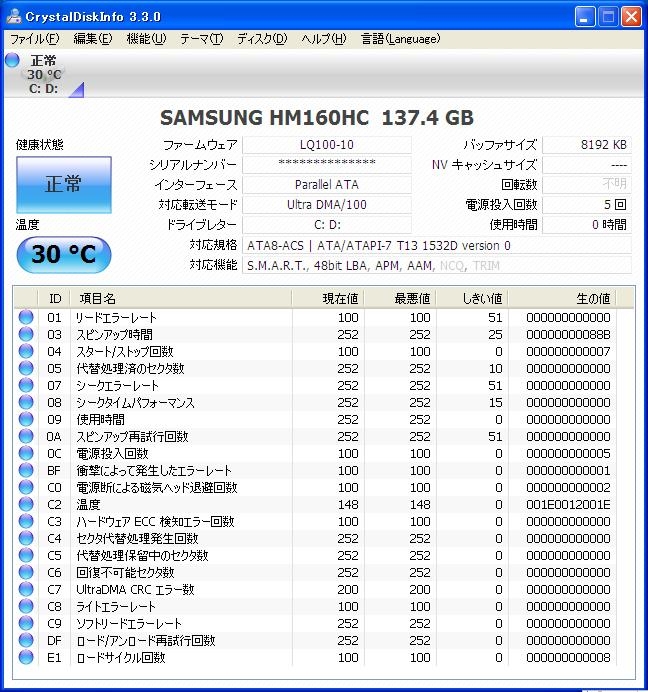The width and height of the screenshot is (648, 692).
Task: Click the CrystalDiskInfo title bar app icon
Action: pyautogui.click(x=14, y=16)
